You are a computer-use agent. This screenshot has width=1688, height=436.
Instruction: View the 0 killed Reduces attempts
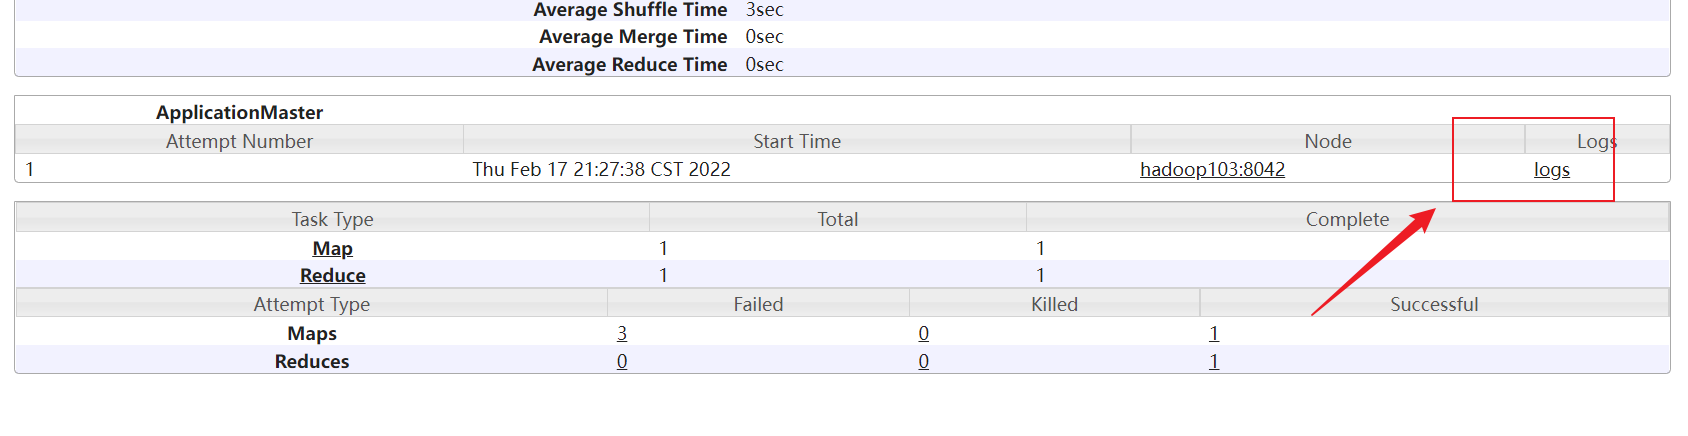pyautogui.click(x=924, y=361)
